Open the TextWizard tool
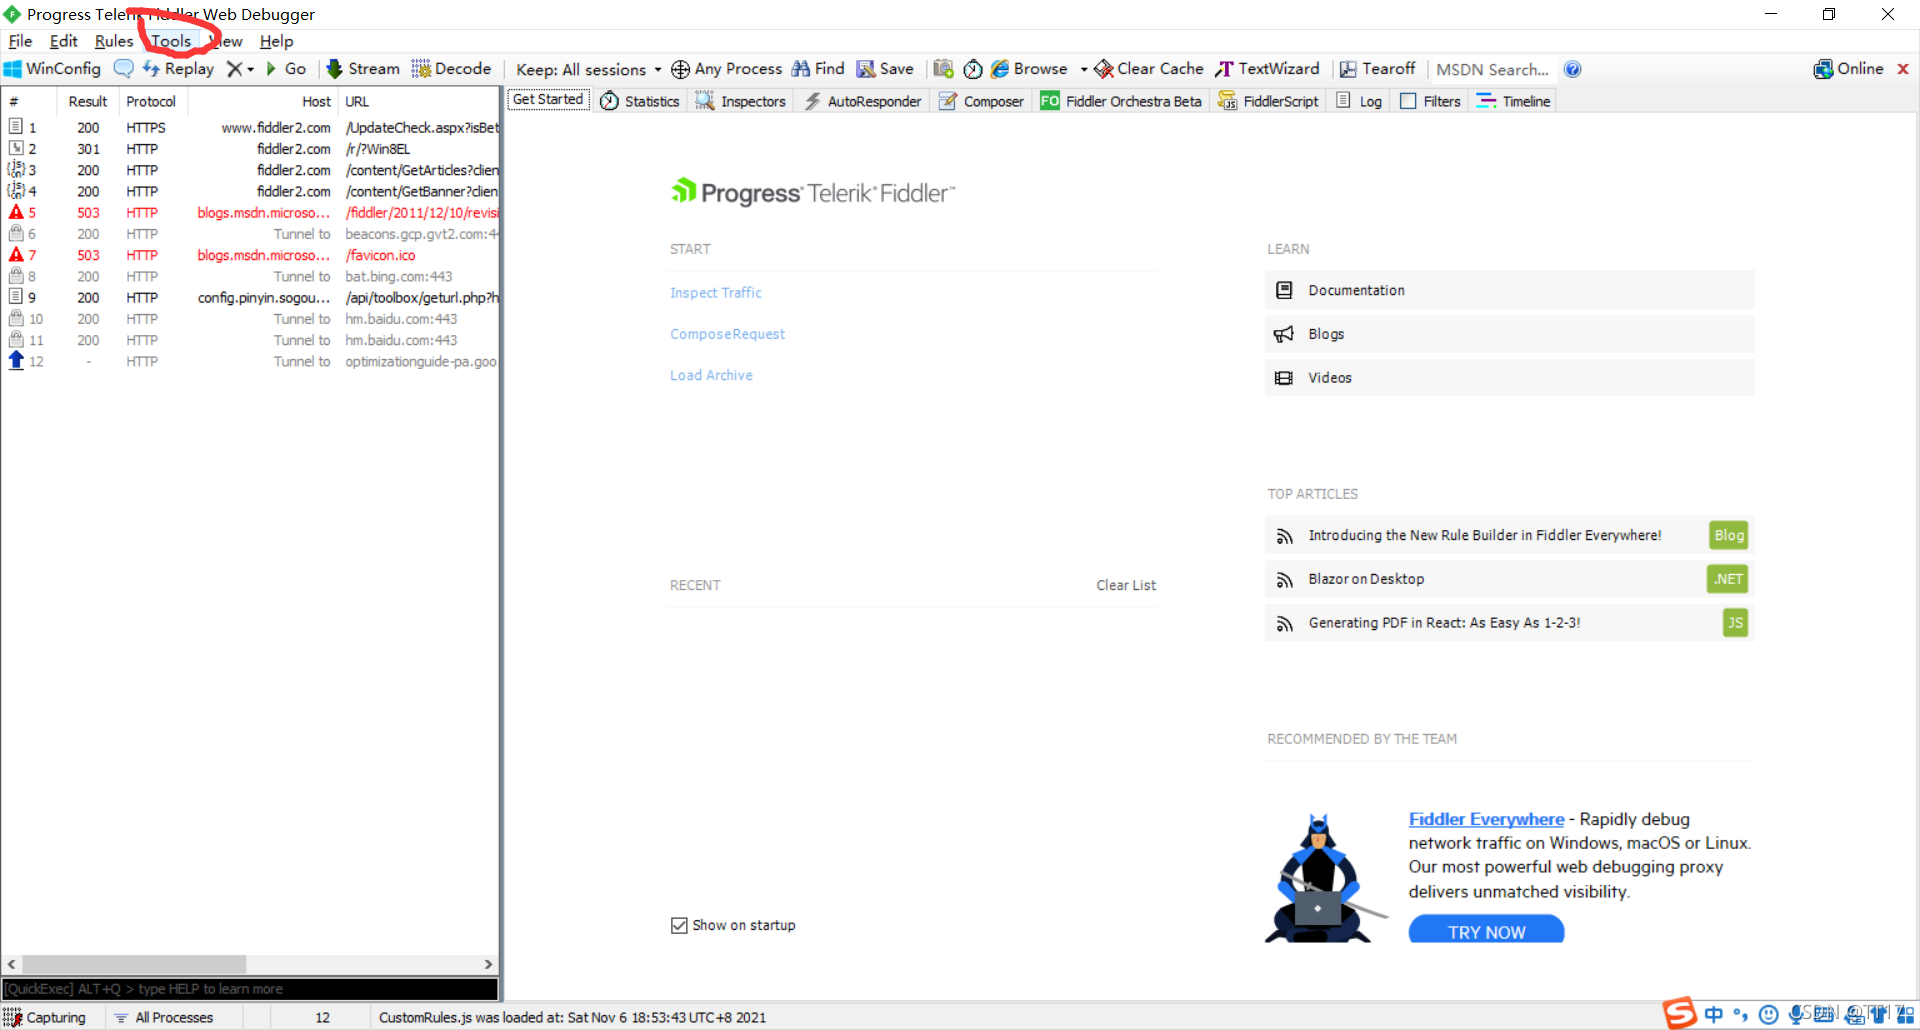Image resolution: width=1920 pixels, height=1030 pixels. point(1268,69)
